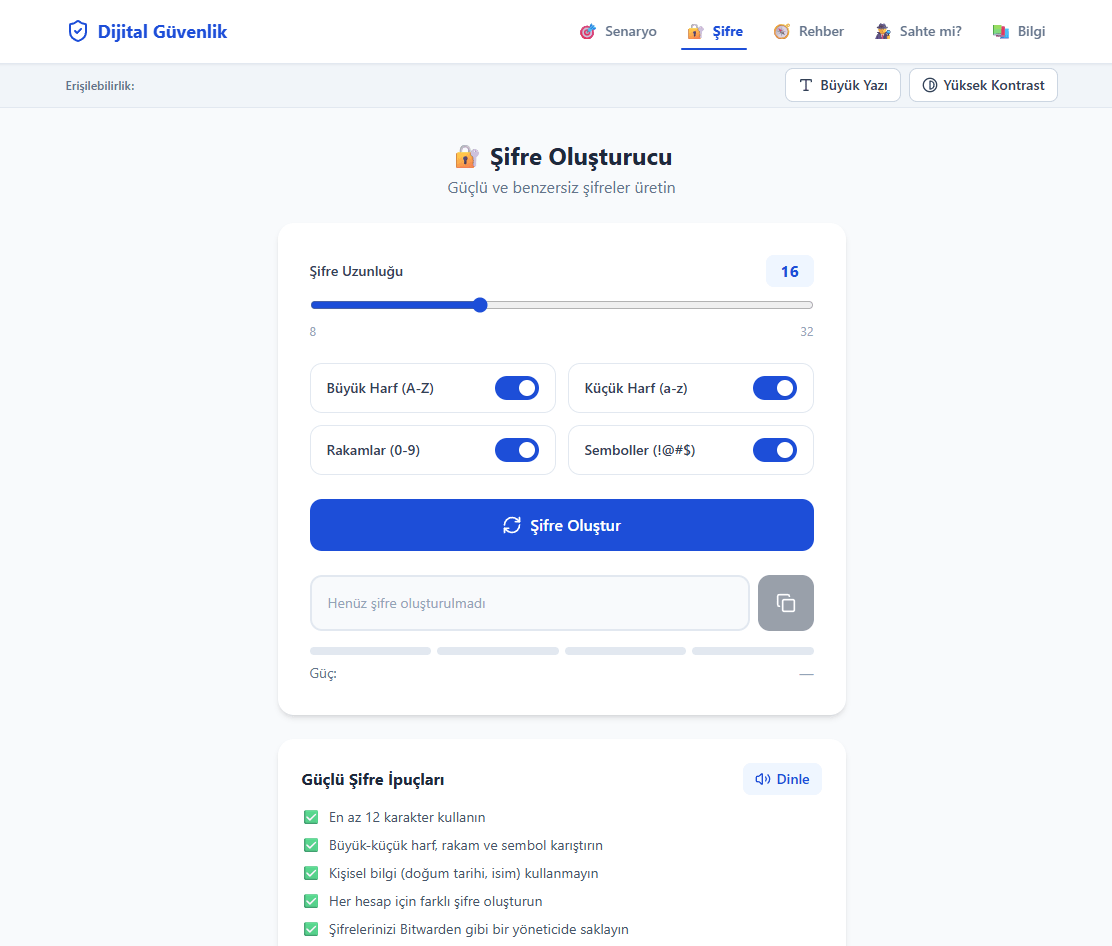Click the T typography icon
Image resolution: width=1112 pixels, height=946 pixels.
806,85
